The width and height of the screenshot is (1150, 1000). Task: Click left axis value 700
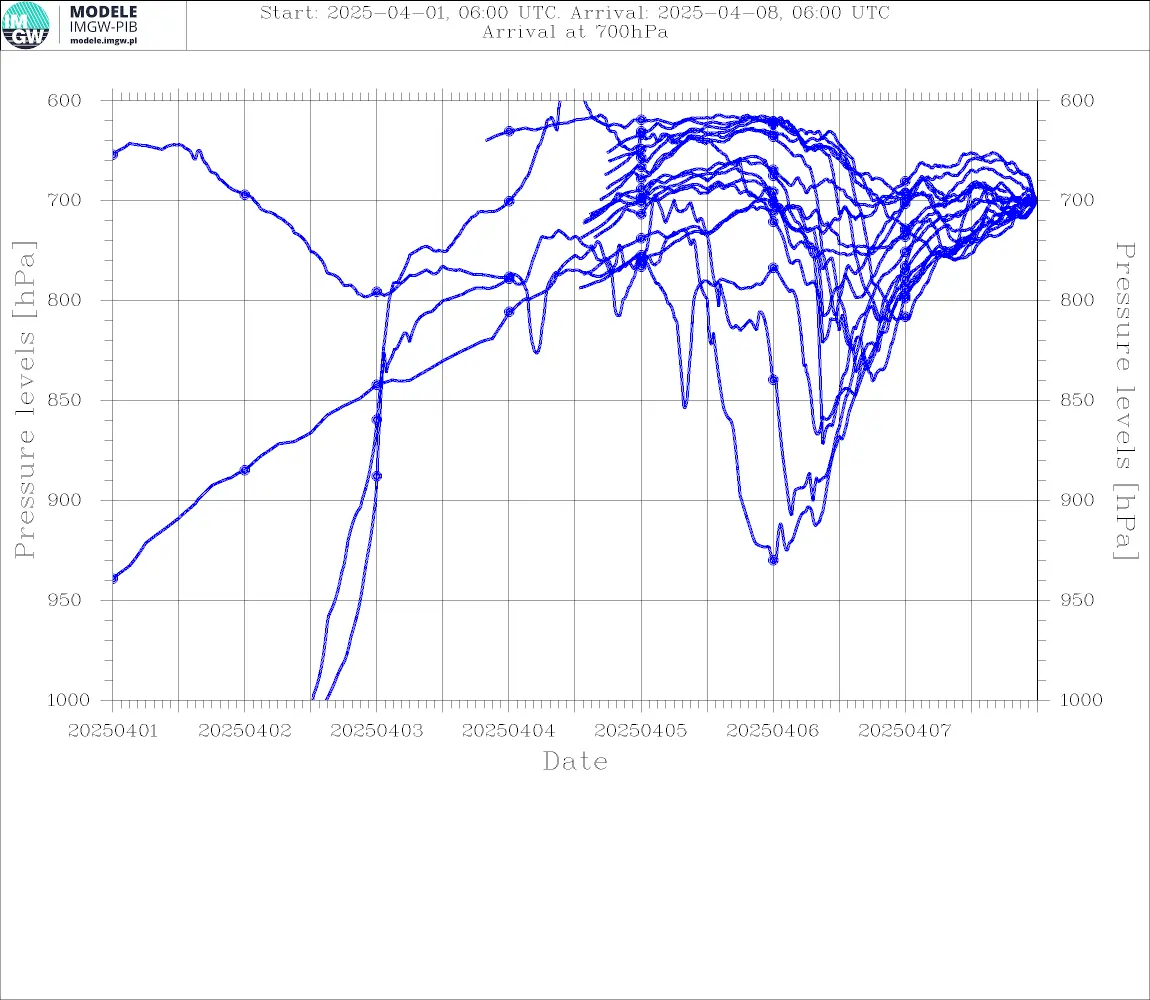click(65, 200)
